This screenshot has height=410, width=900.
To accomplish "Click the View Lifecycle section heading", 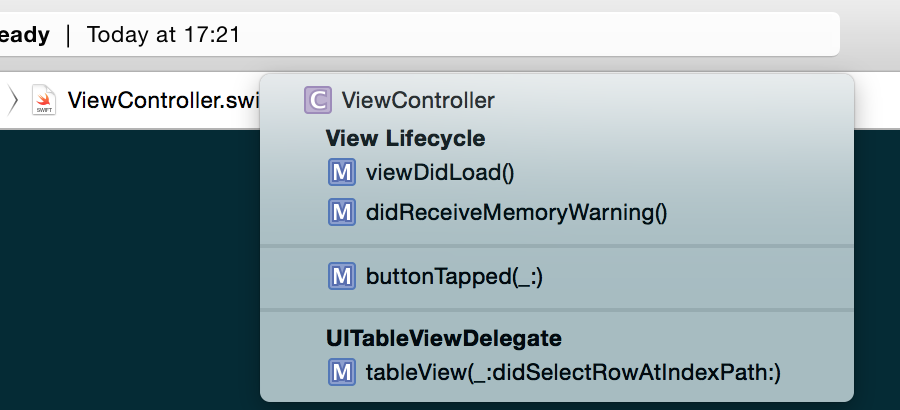I will 405,138.
